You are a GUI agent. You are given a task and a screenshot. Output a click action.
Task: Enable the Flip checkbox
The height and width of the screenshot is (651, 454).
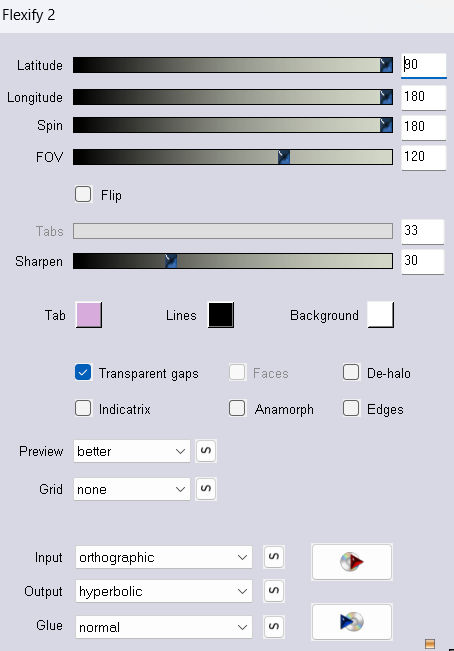click(x=83, y=194)
